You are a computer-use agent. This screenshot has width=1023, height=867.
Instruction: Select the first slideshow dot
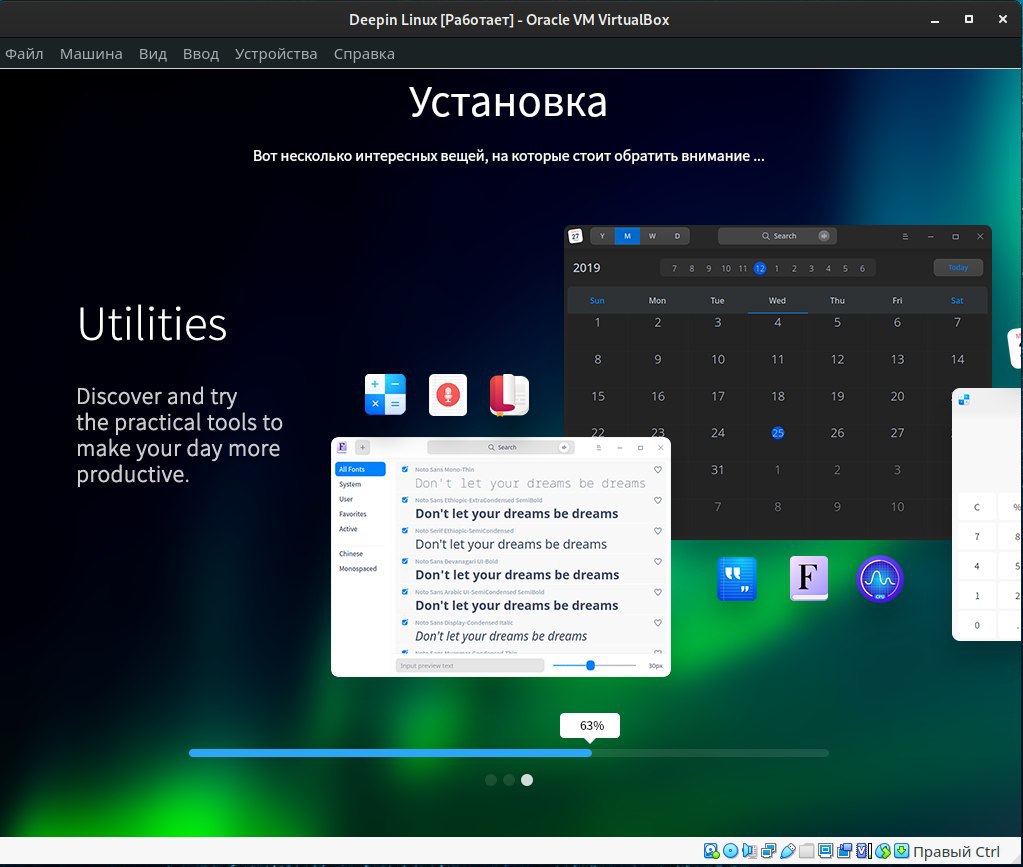click(491, 780)
